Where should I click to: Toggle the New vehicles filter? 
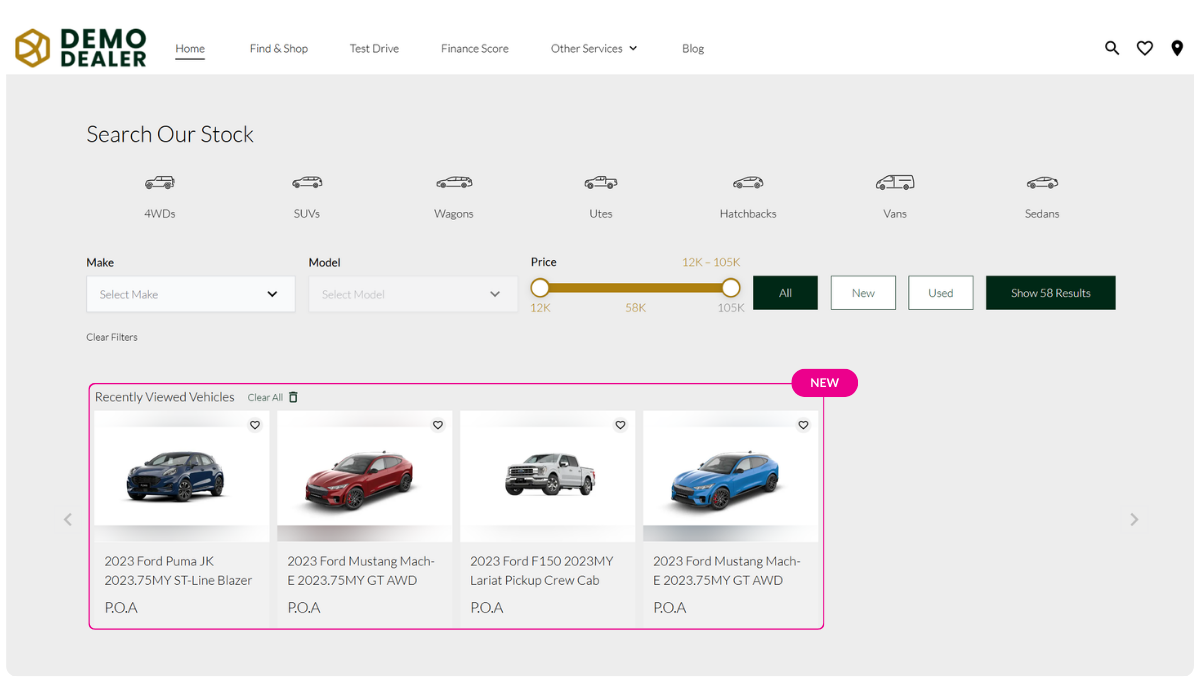point(863,293)
